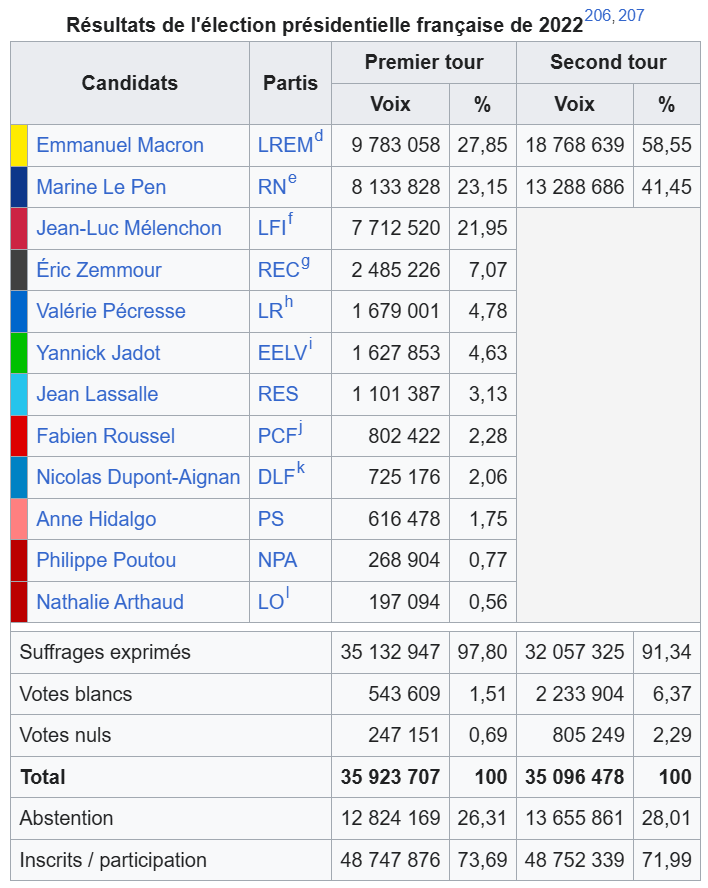Screen dimensions: 708x888
Task: Click the Yannick Jadot candidate name
Action: click(98, 353)
